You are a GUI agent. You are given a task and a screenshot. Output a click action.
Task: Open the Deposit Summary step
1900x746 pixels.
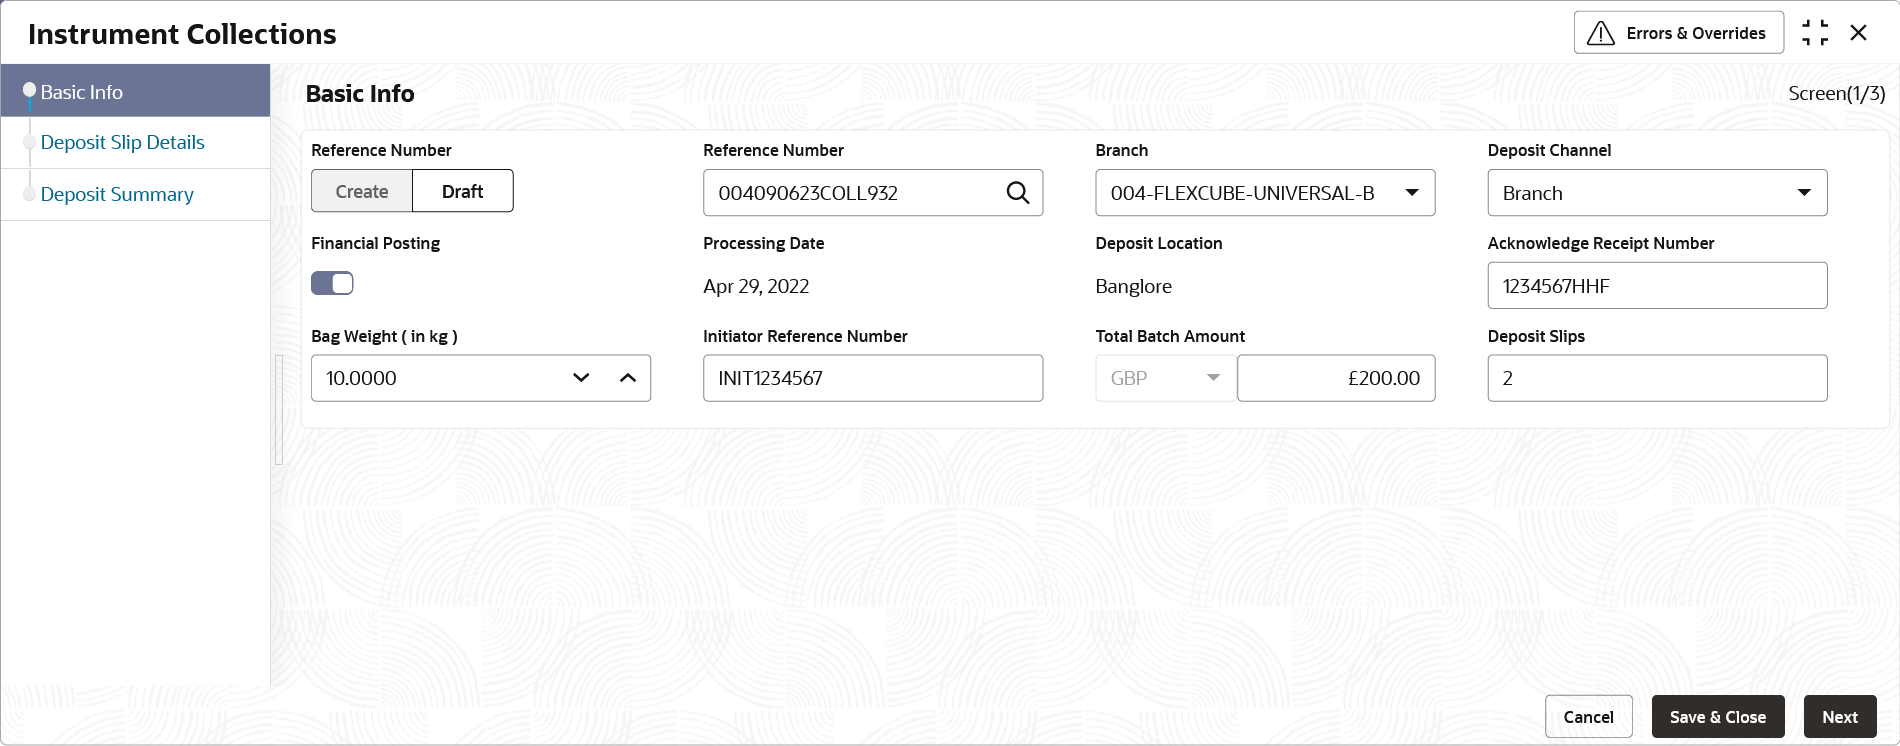click(117, 194)
